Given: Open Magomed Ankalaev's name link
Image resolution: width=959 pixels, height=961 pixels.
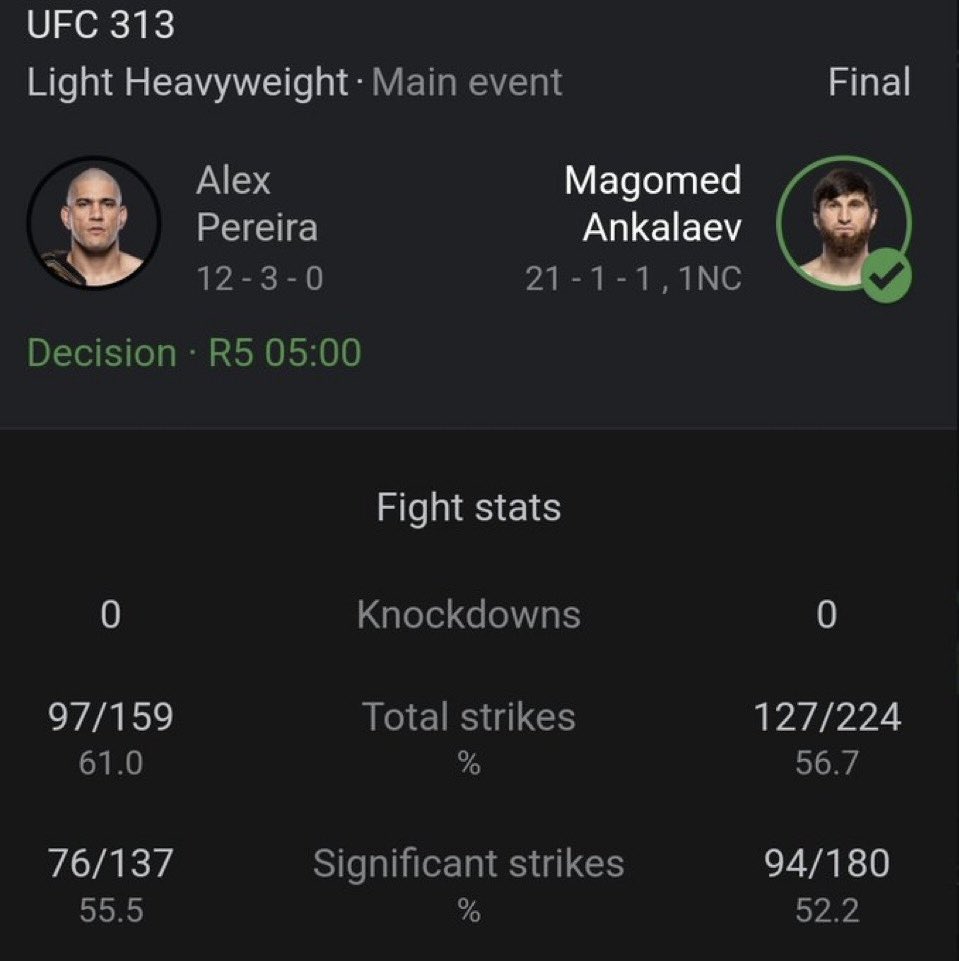Looking at the screenshot, I should pyautogui.click(x=652, y=204).
